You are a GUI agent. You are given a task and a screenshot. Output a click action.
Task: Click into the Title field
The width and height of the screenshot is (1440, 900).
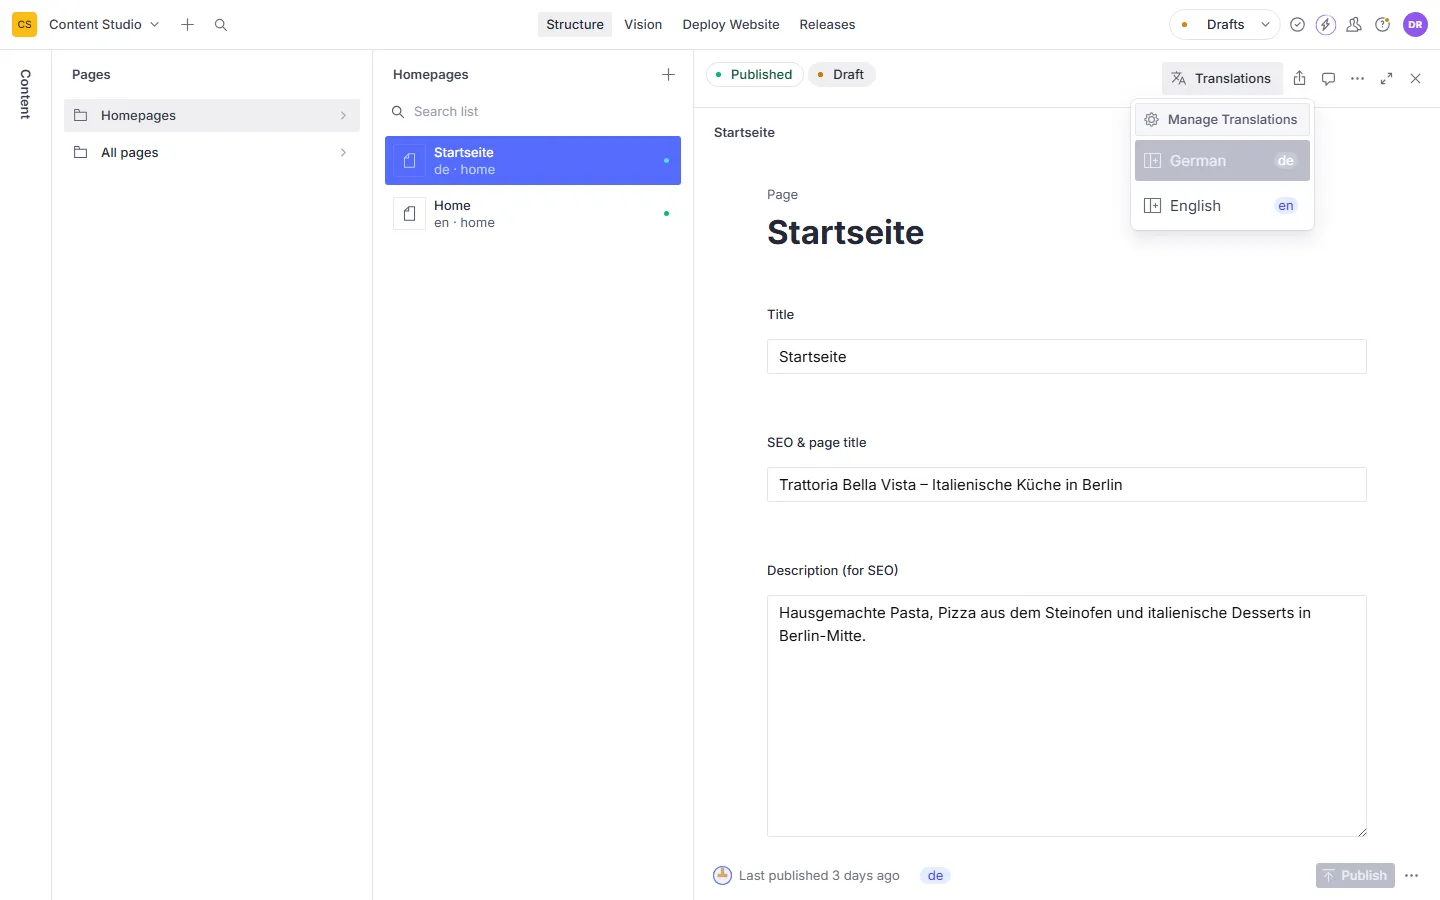(x=1067, y=357)
